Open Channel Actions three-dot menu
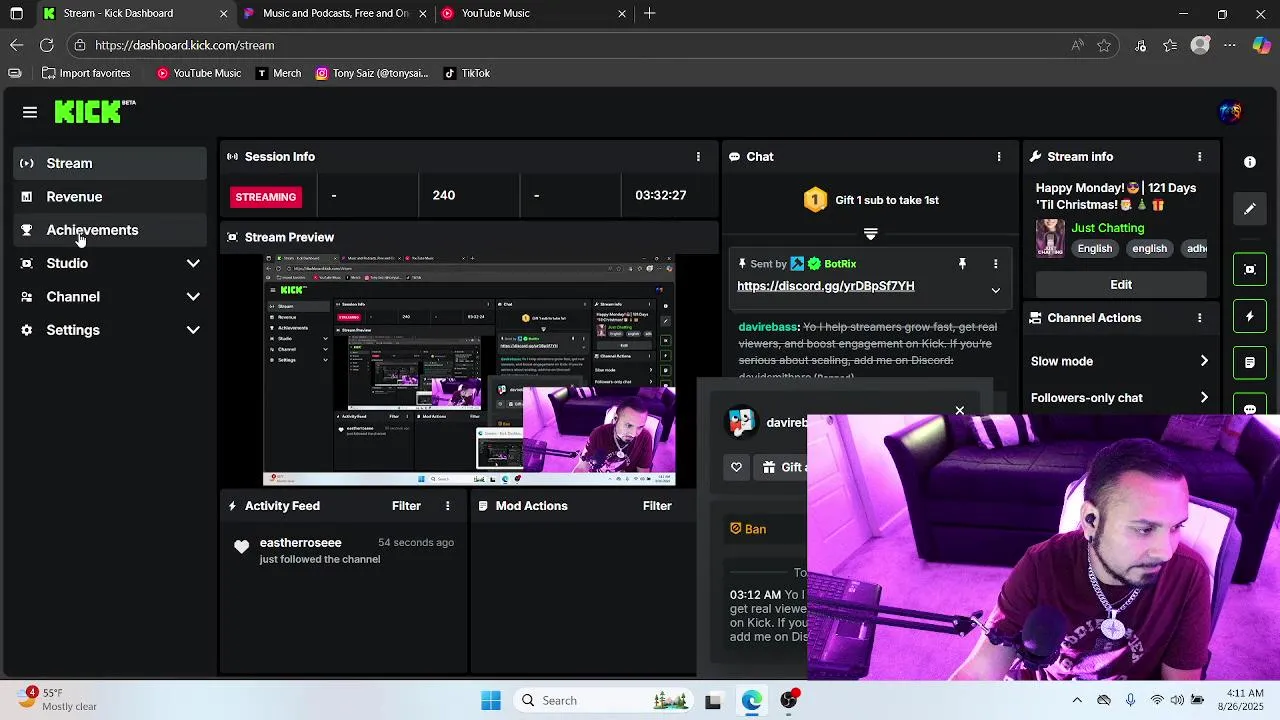The height and width of the screenshot is (720, 1280). click(x=1199, y=318)
